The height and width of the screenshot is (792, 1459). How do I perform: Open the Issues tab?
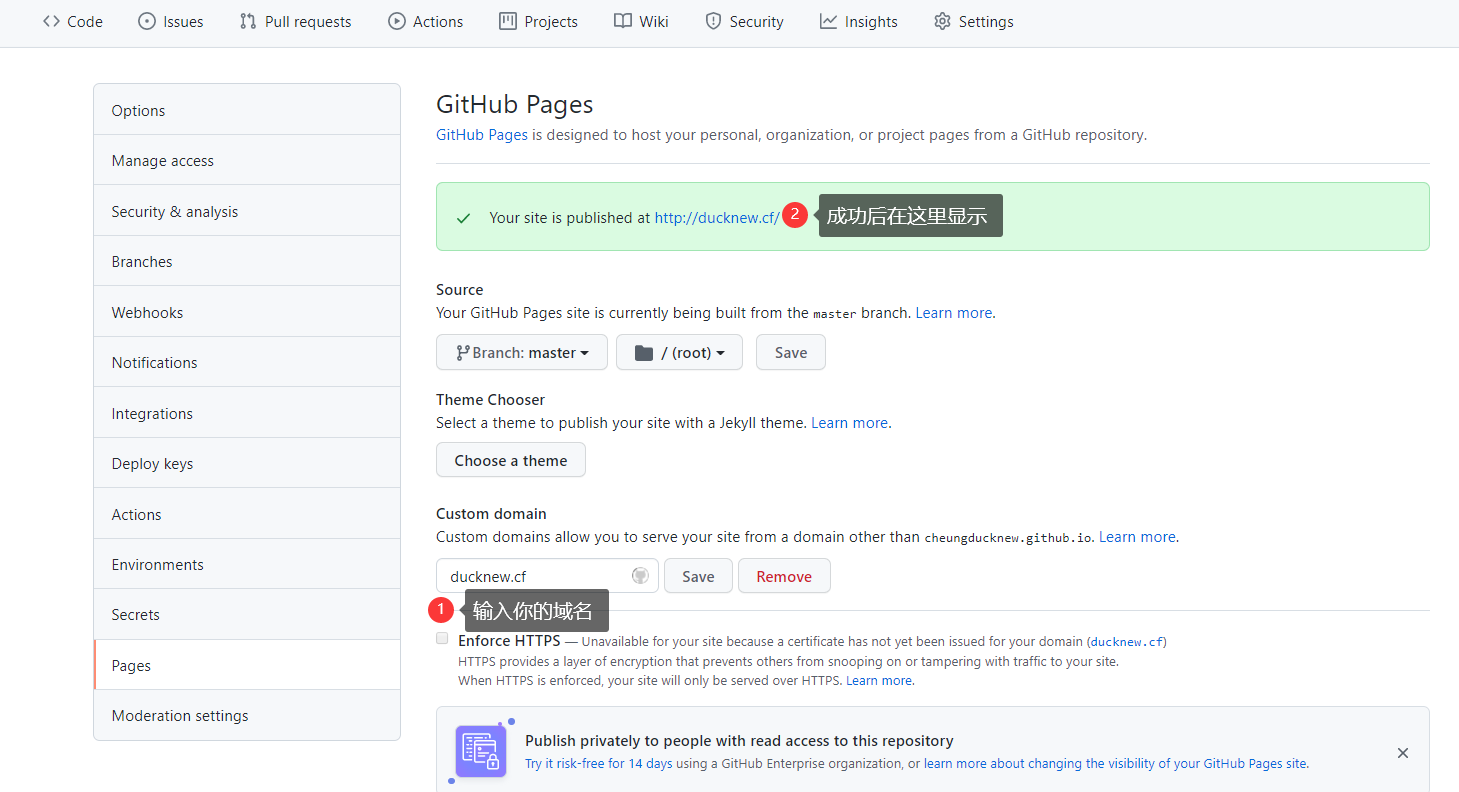tap(171, 21)
